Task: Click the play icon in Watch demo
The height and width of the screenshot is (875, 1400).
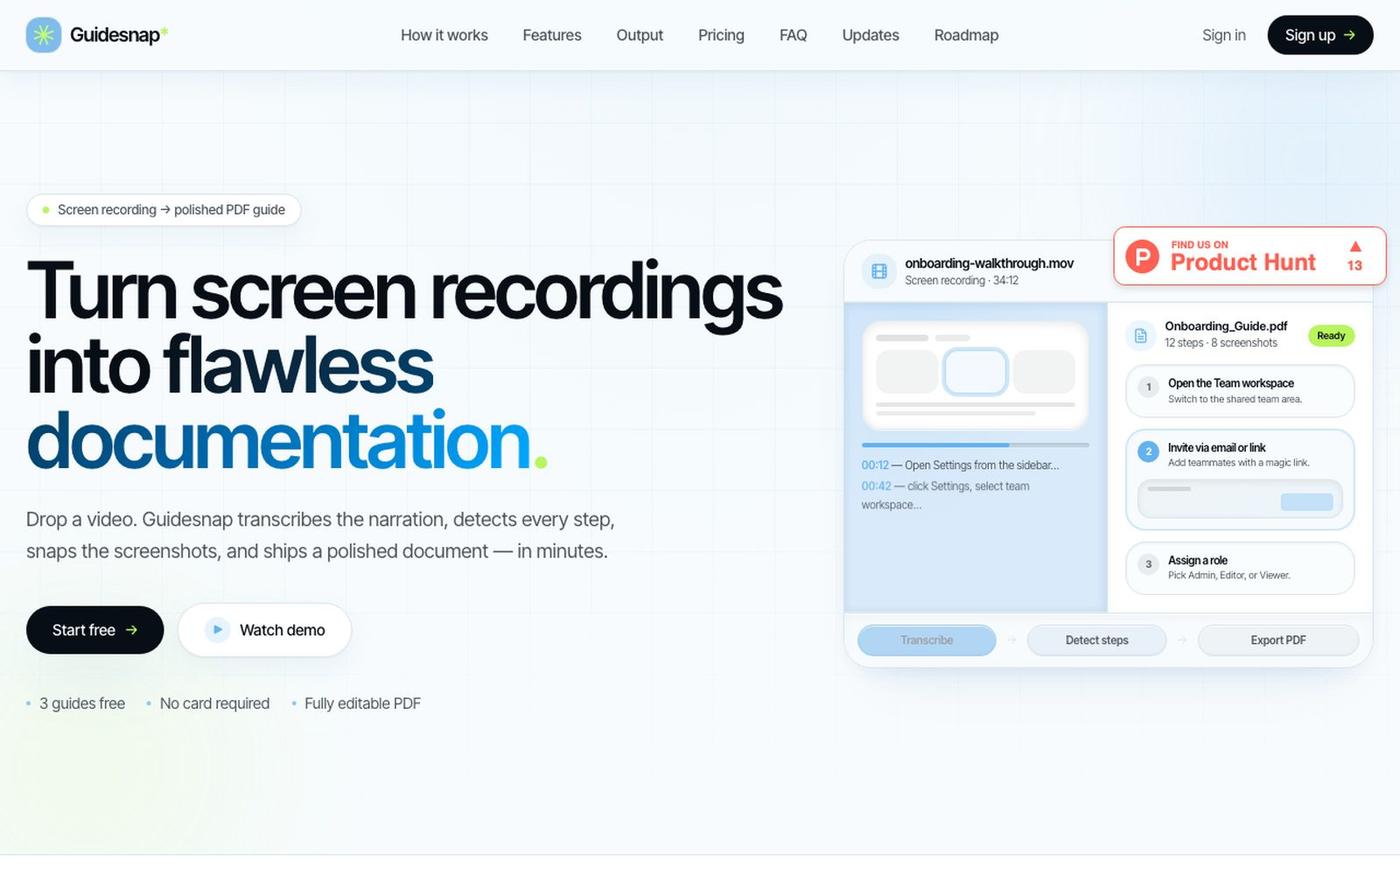Action: 217,630
